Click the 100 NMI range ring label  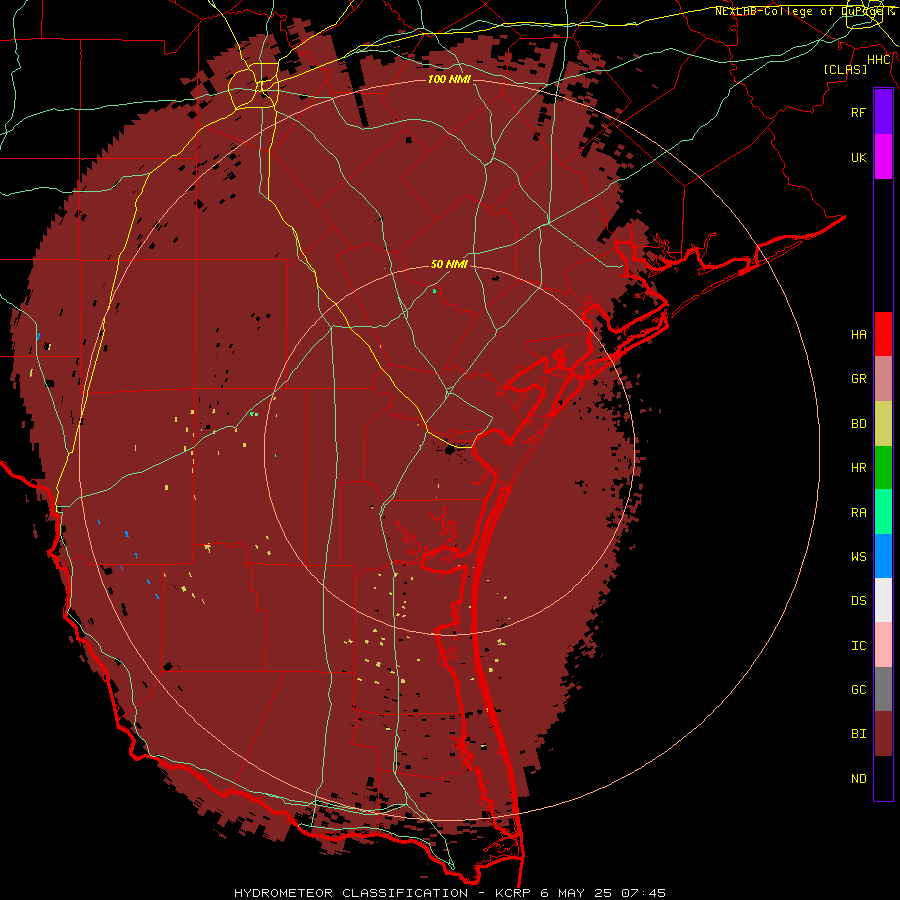coord(449,79)
